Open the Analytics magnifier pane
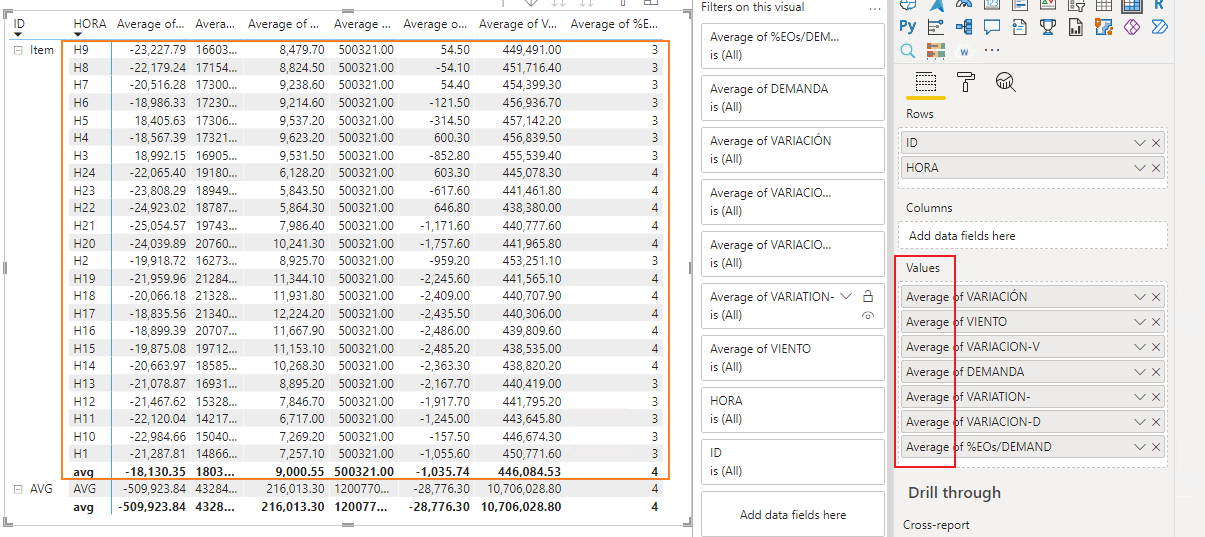This screenshot has height=537, width=1205. coord(1006,82)
